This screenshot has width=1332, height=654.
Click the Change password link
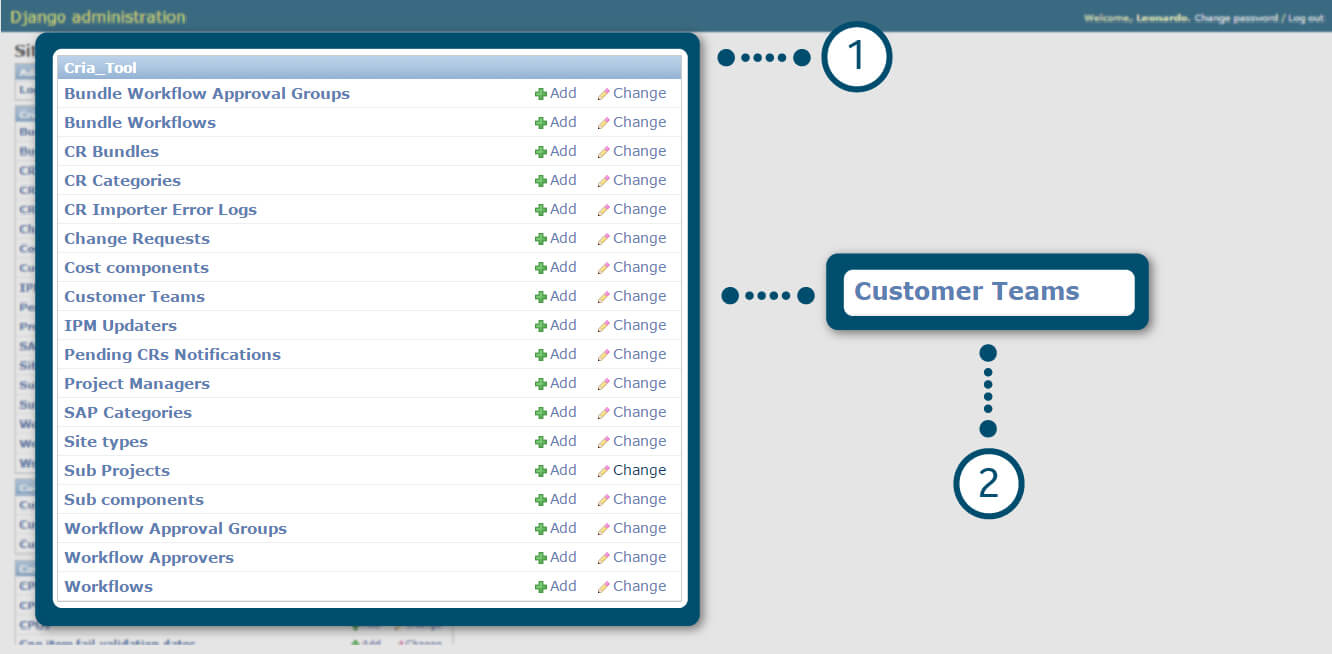[x=1236, y=18]
